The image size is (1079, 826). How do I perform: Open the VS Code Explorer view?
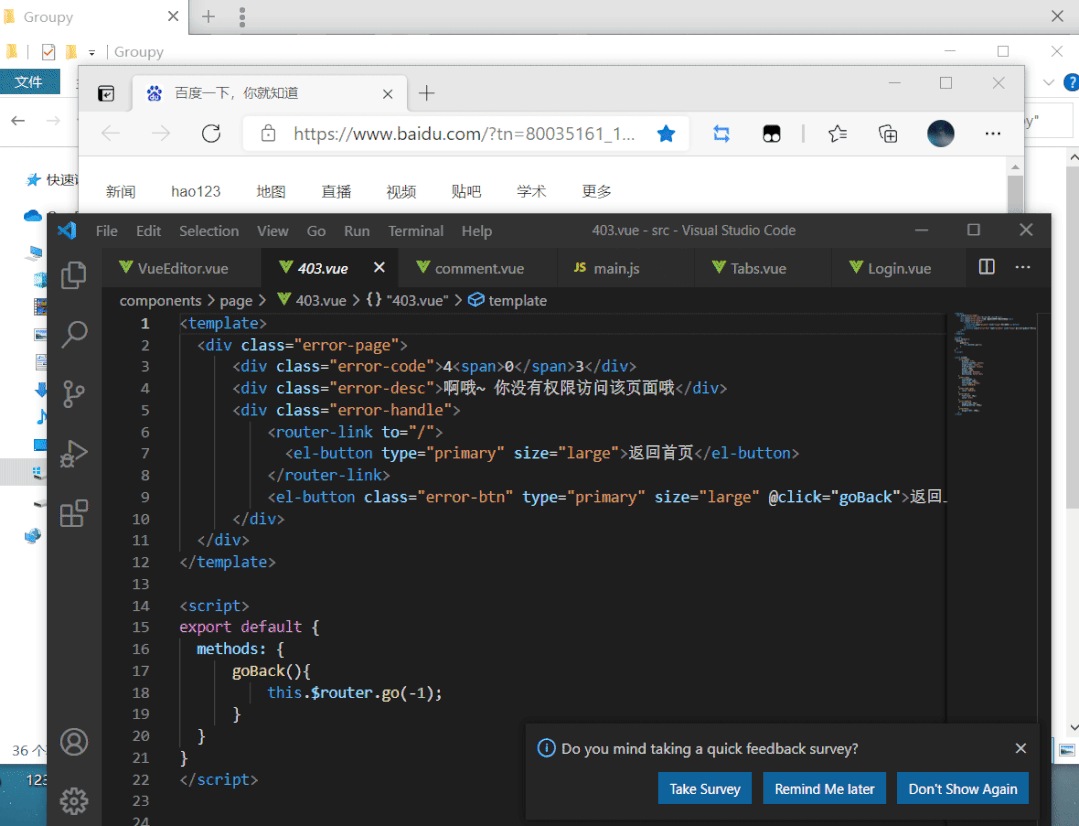74,275
